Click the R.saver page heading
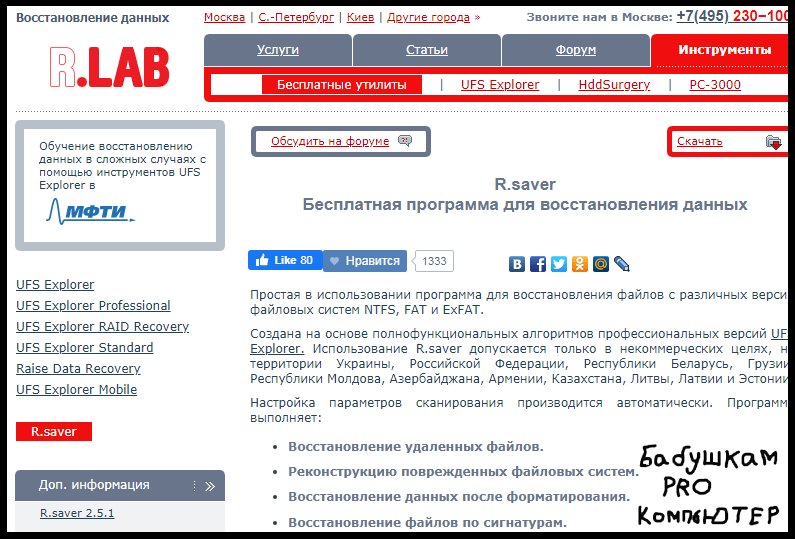 pyautogui.click(x=525, y=184)
